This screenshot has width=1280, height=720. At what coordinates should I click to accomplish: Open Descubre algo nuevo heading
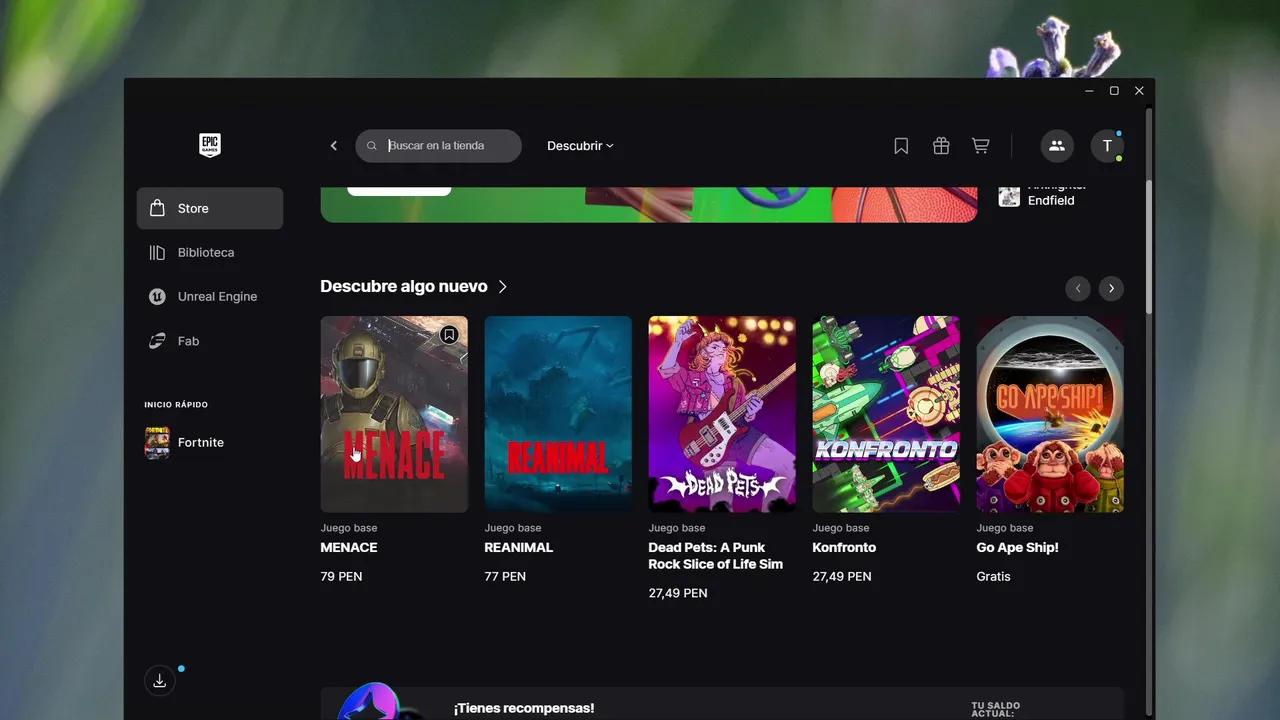pyautogui.click(x=404, y=287)
